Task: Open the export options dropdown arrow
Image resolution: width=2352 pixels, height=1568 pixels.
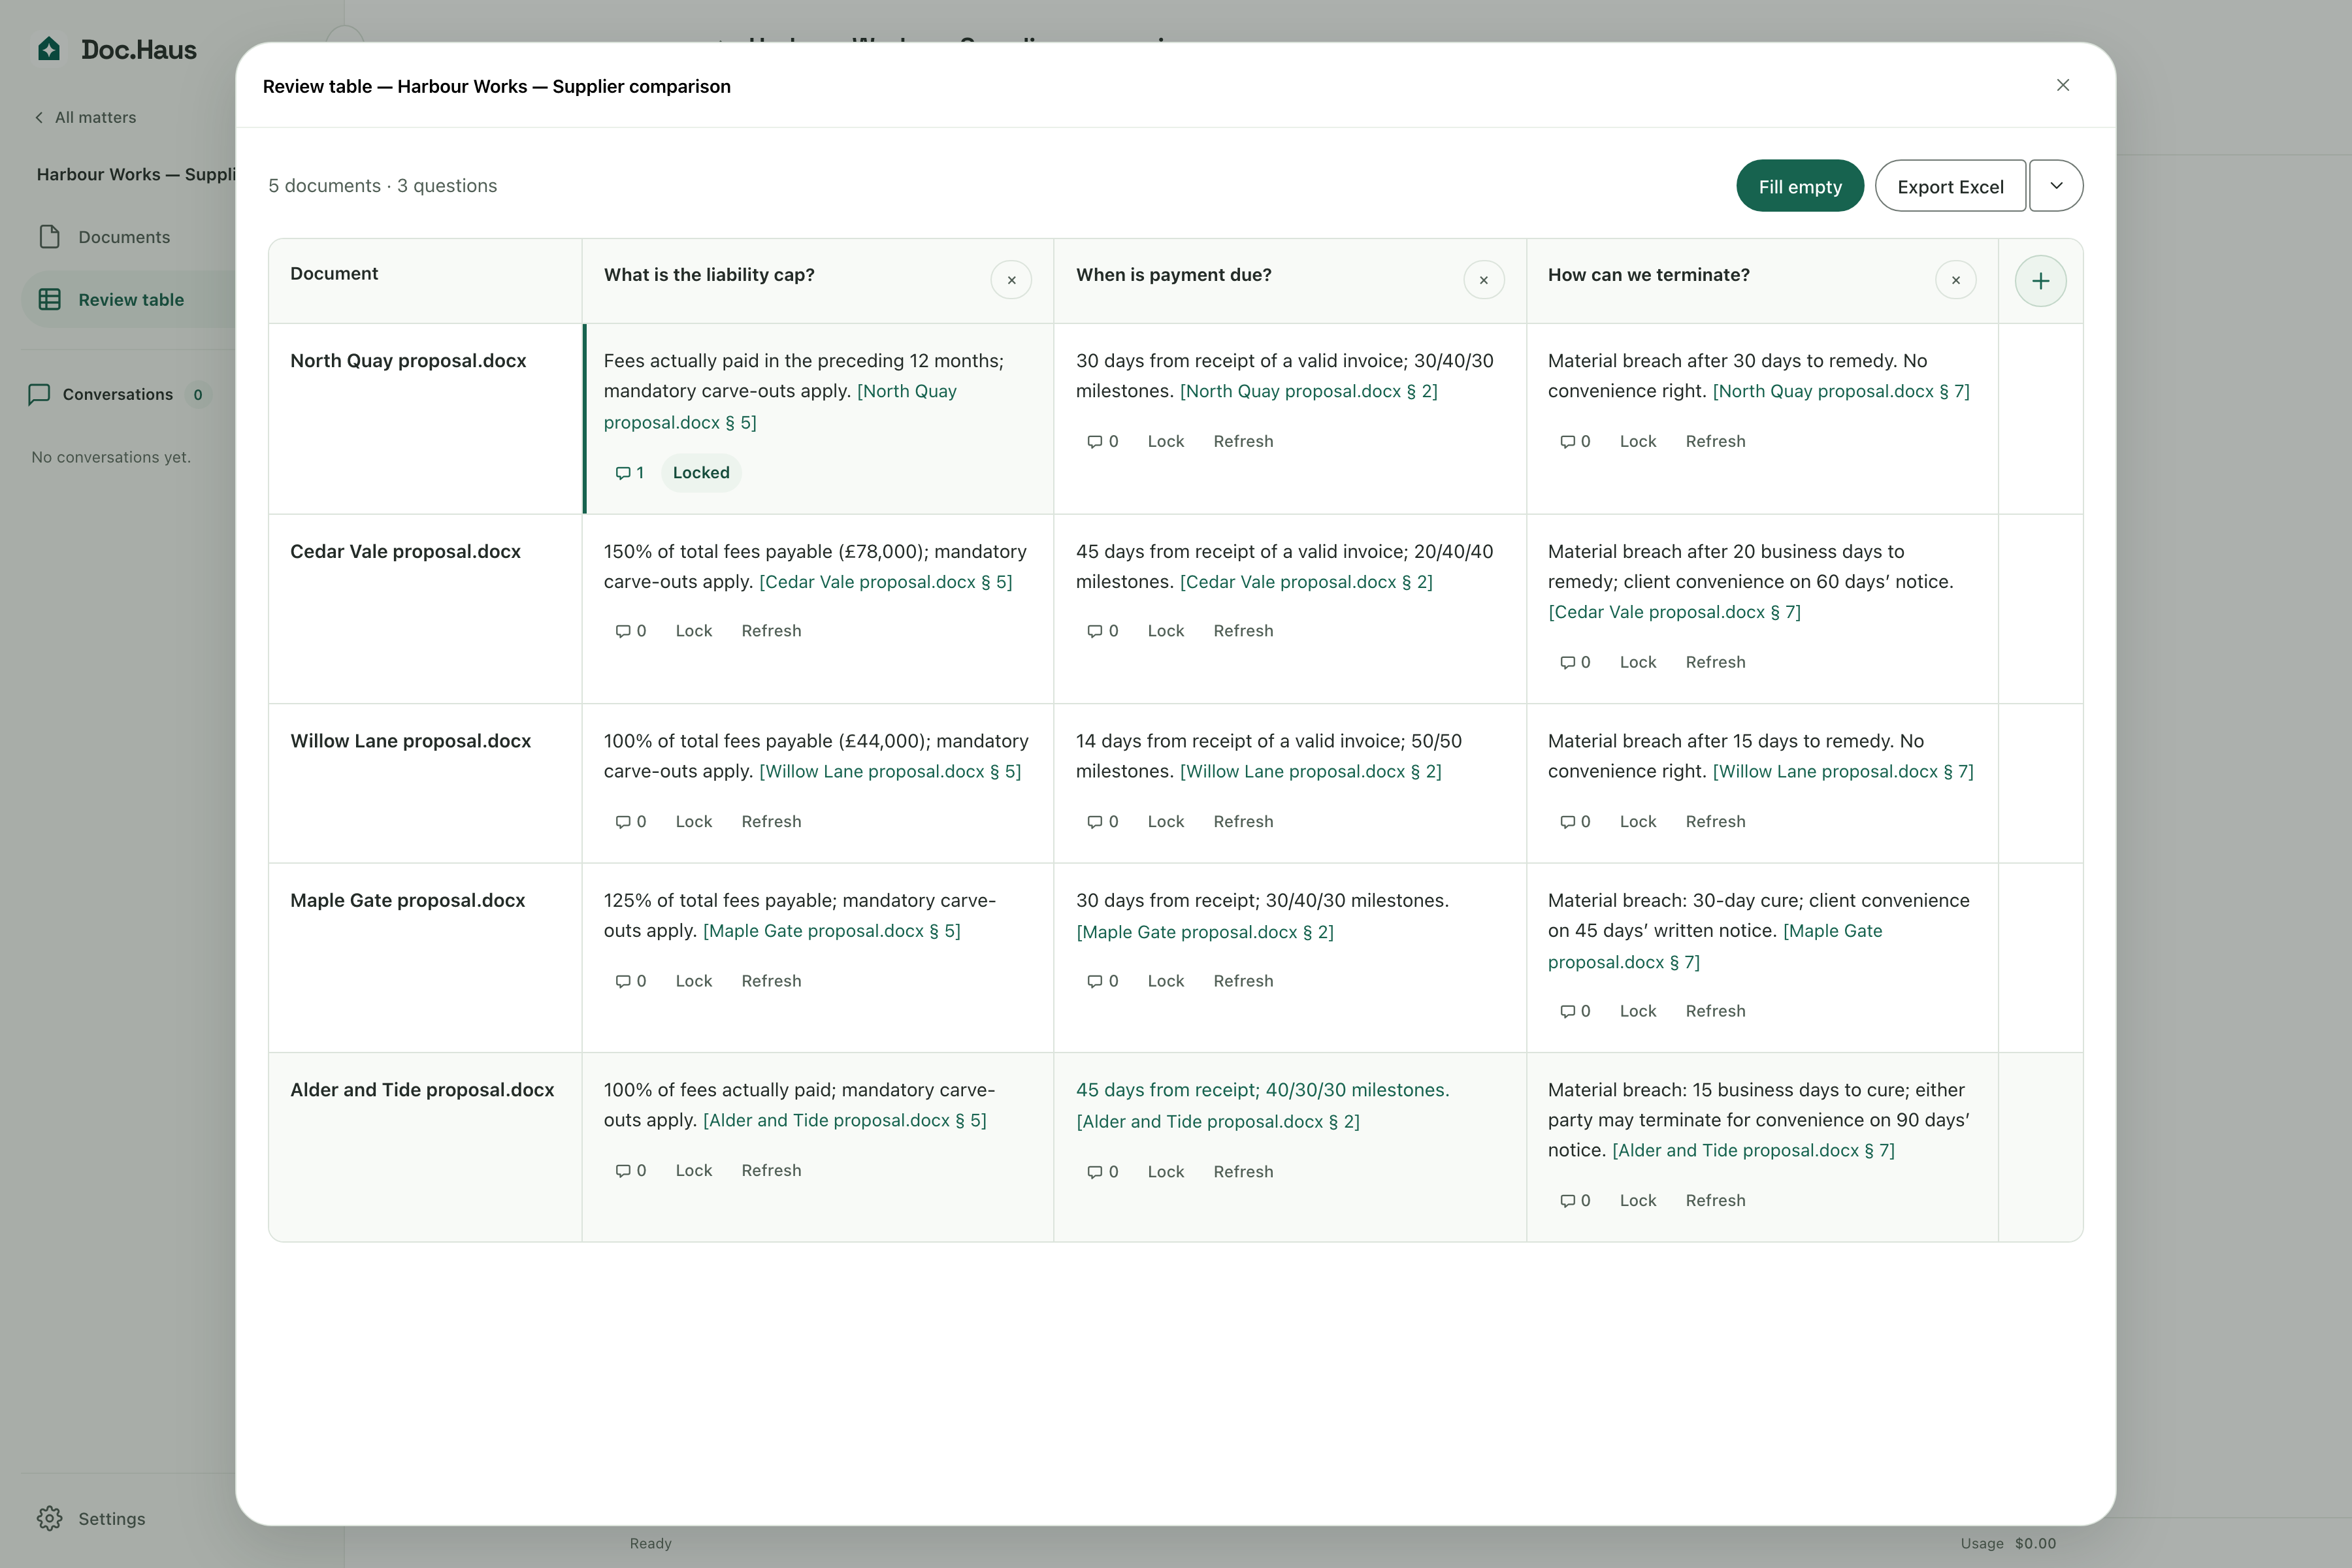Action: tap(2056, 186)
